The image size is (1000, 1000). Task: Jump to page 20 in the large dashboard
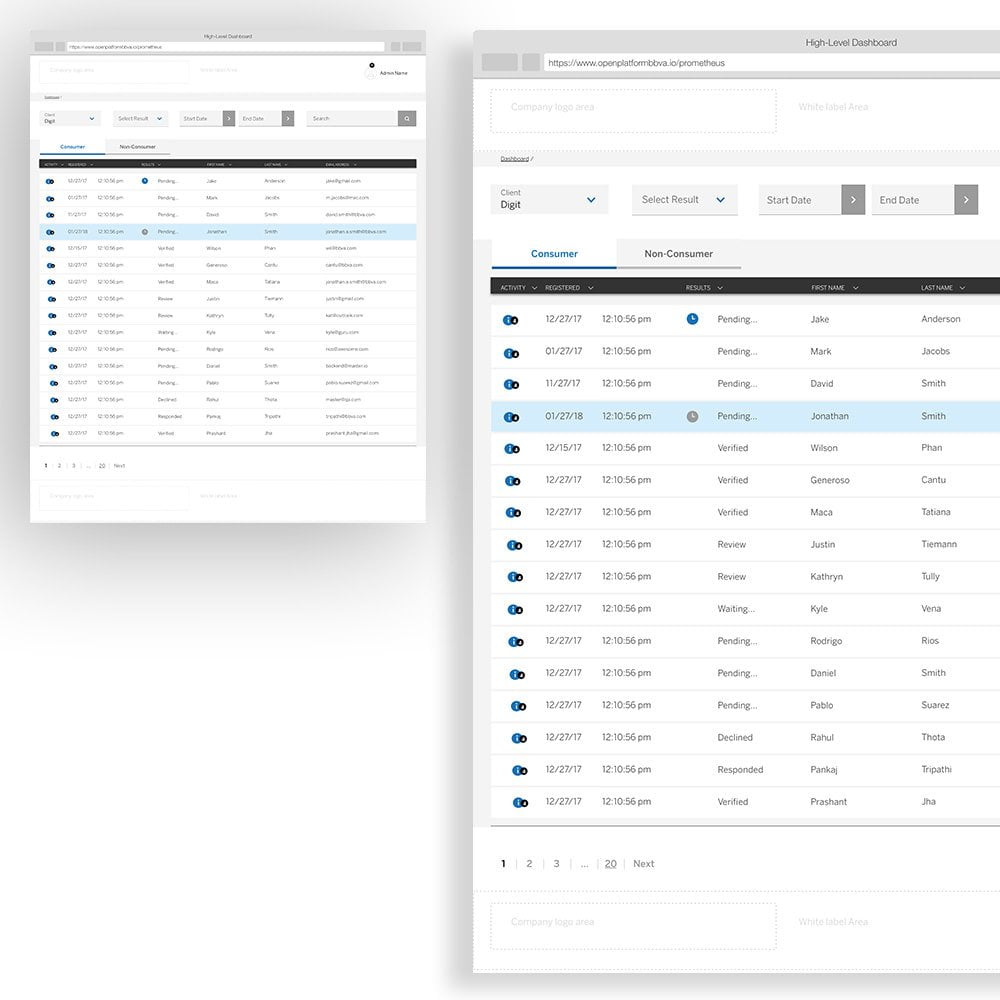[610, 864]
